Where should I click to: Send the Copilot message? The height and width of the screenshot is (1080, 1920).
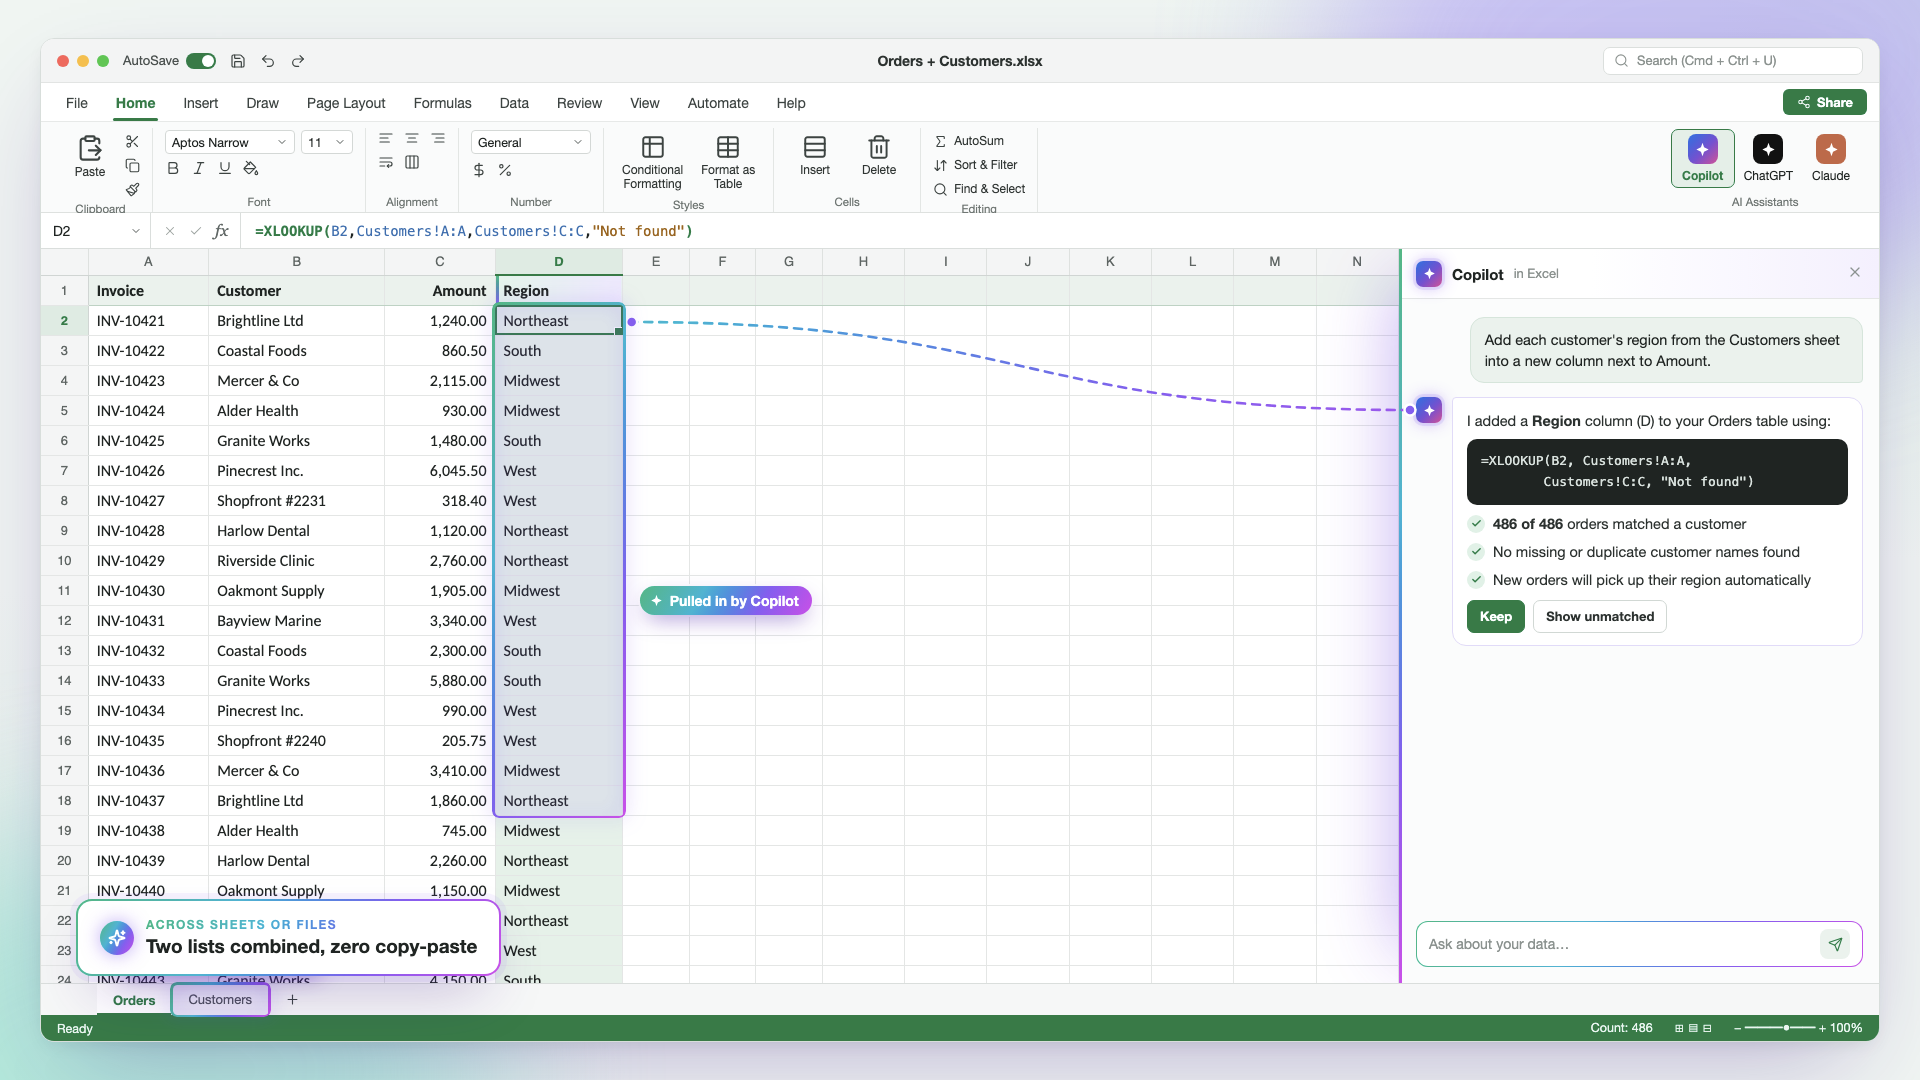click(1835, 944)
